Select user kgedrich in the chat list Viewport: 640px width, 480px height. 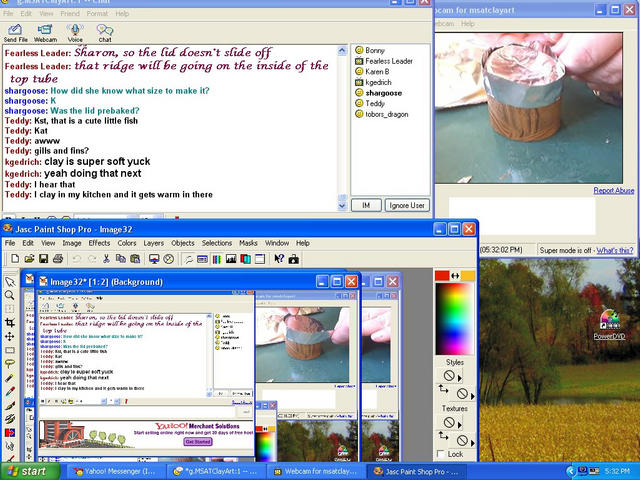tap(373, 82)
